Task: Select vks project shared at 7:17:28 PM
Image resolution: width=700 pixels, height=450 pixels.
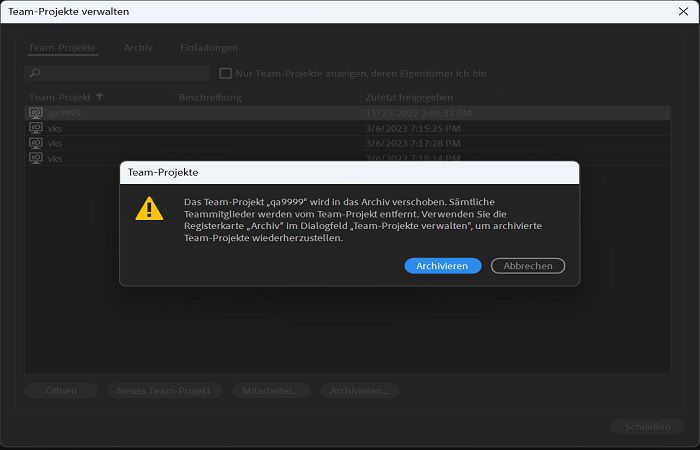Action: point(347,143)
